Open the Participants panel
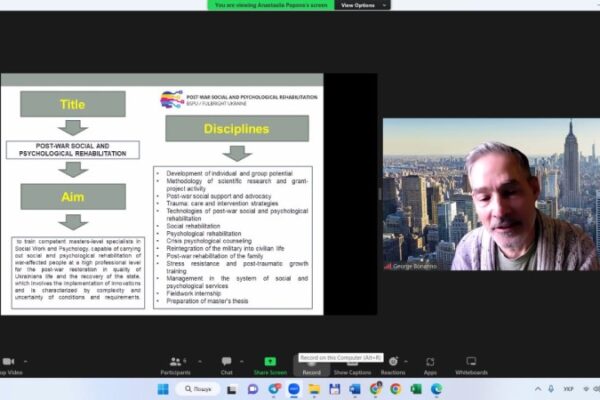This screenshot has width=600, height=400. pos(176,364)
